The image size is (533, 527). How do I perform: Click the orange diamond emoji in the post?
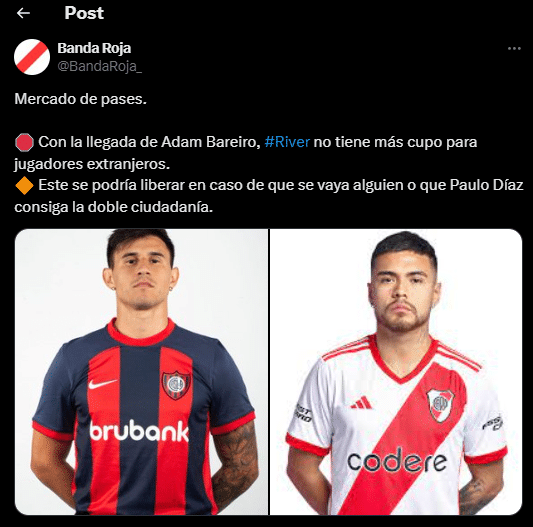(24, 186)
